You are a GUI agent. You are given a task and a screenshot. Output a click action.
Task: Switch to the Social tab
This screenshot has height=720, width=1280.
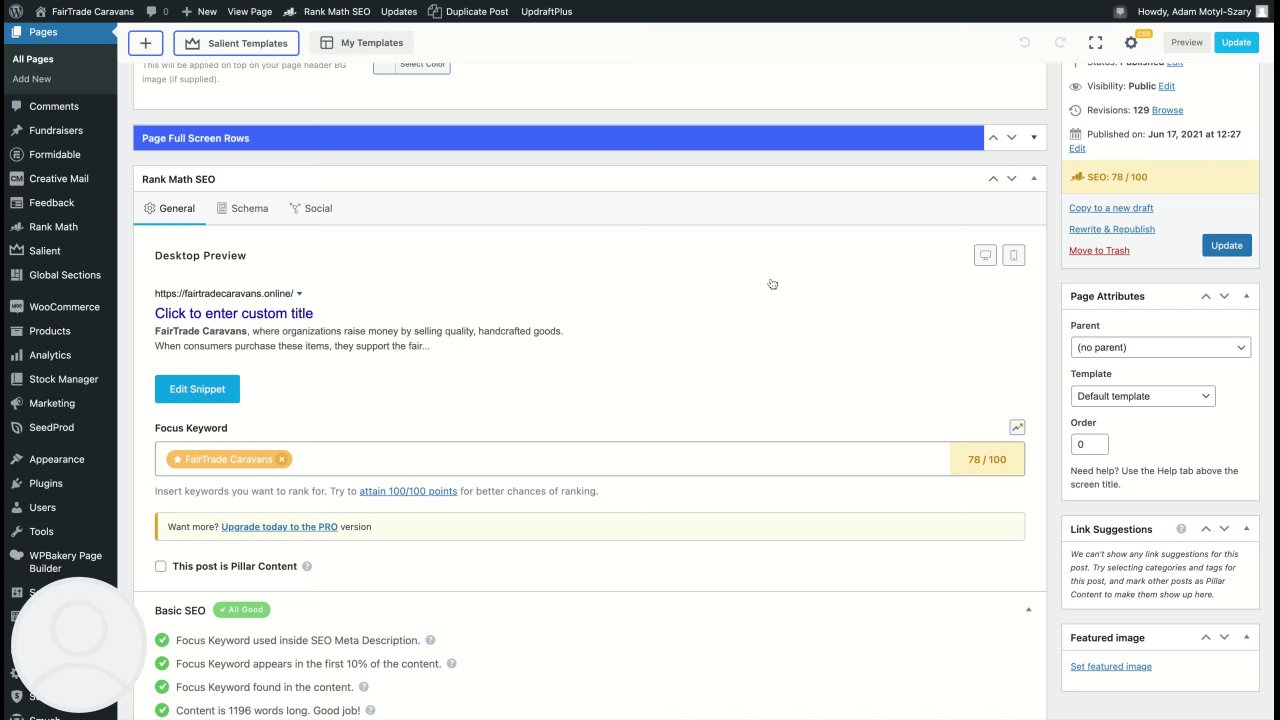tap(310, 208)
